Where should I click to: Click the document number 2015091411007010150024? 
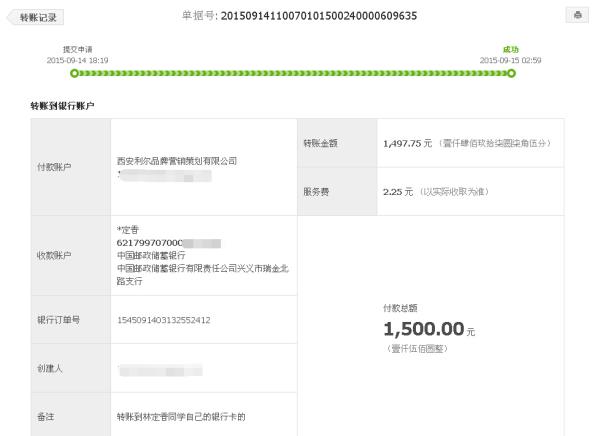pyautogui.click(x=319, y=16)
